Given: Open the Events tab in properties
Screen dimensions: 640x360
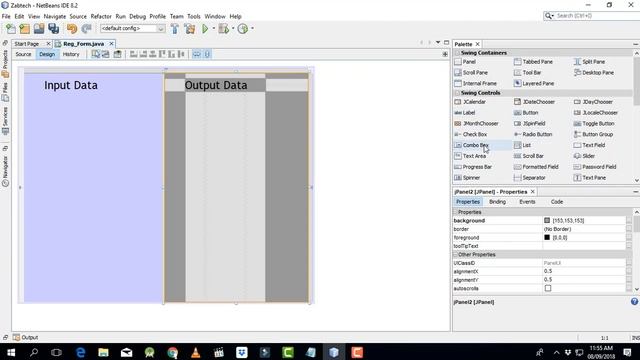Looking at the screenshot, I should (x=527, y=202).
